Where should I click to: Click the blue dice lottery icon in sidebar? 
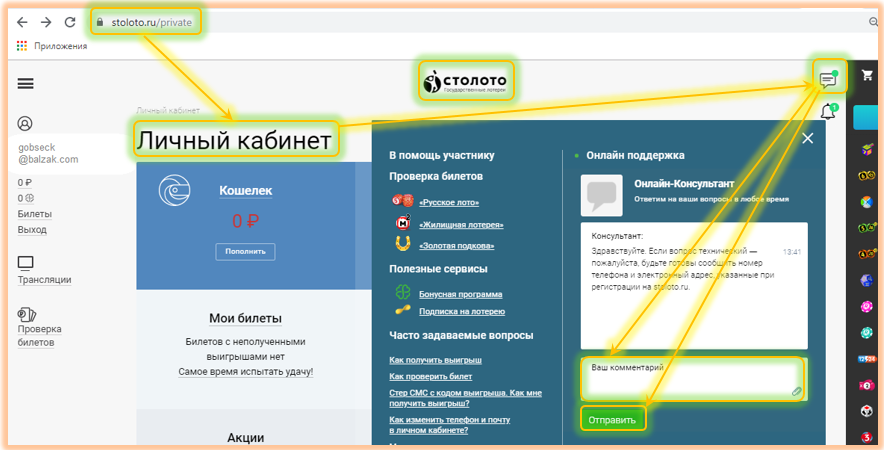pos(867,281)
